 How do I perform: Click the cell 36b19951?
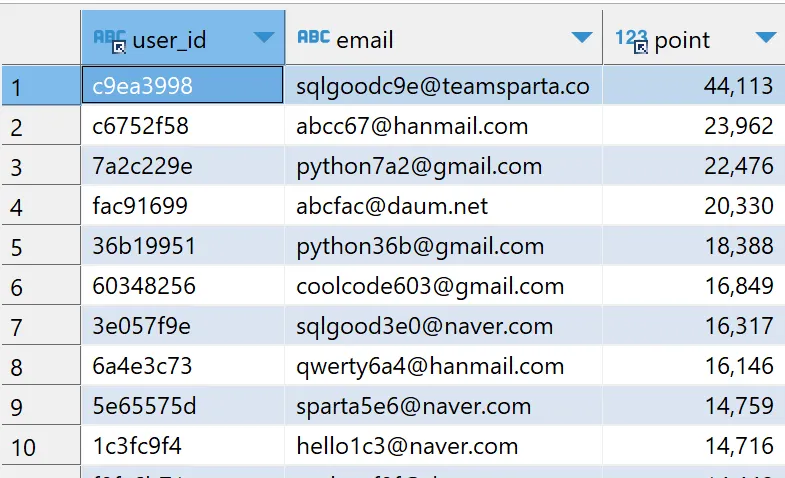click(183, 246)
